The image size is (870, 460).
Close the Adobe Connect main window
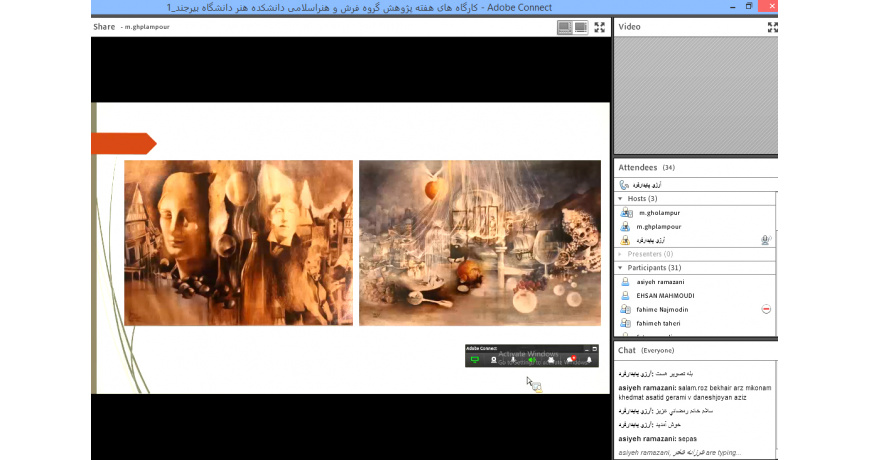point(772,7)
